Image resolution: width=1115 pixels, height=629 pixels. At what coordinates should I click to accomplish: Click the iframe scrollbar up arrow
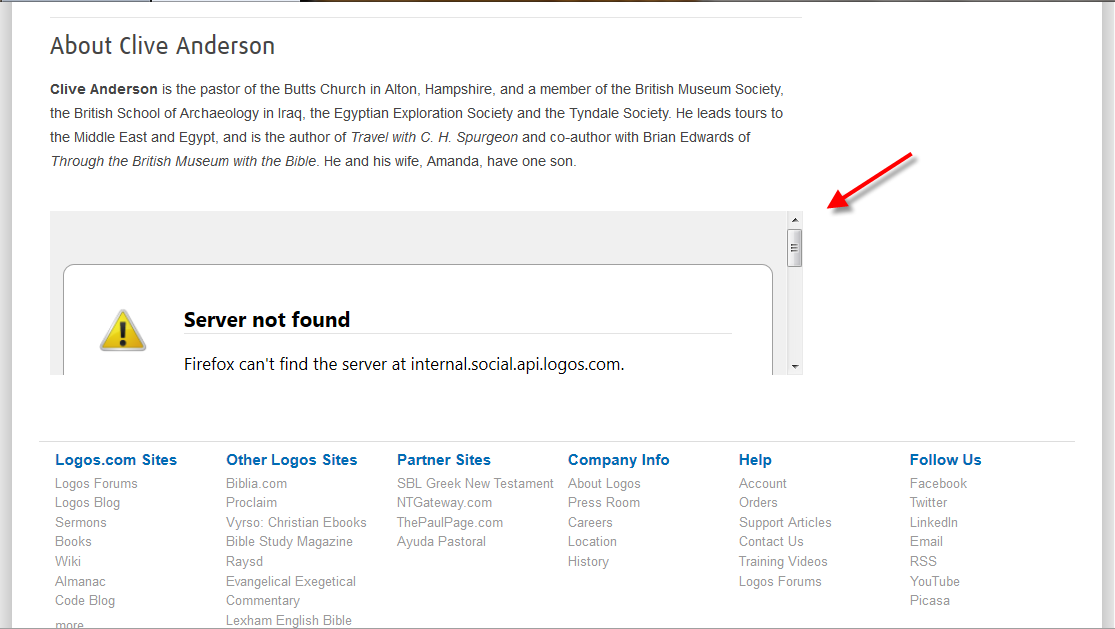click(795, 220)
